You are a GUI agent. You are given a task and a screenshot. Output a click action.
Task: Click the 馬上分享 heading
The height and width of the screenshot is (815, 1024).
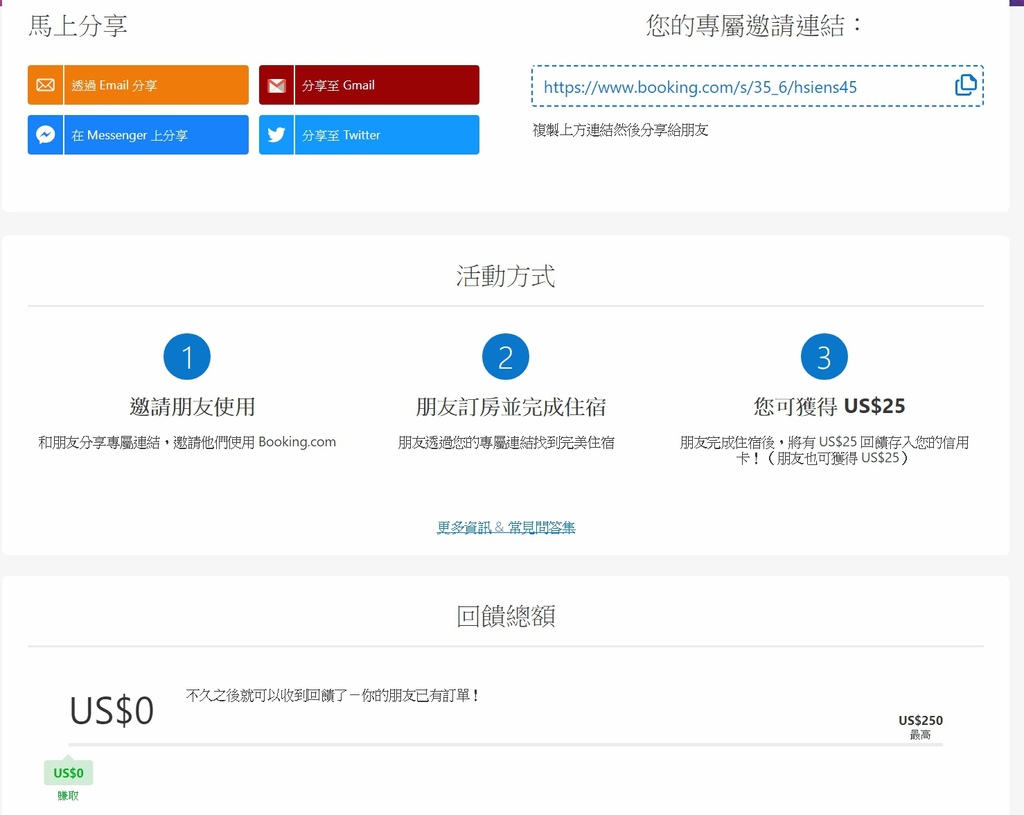click(78, 25)
